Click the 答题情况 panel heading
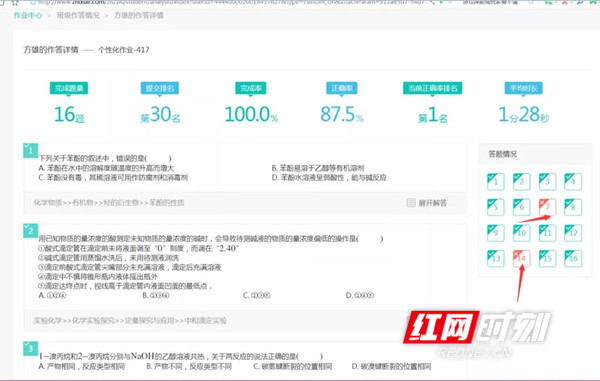The height and width of the screenshot is (381, 600). tap(502, 154)
